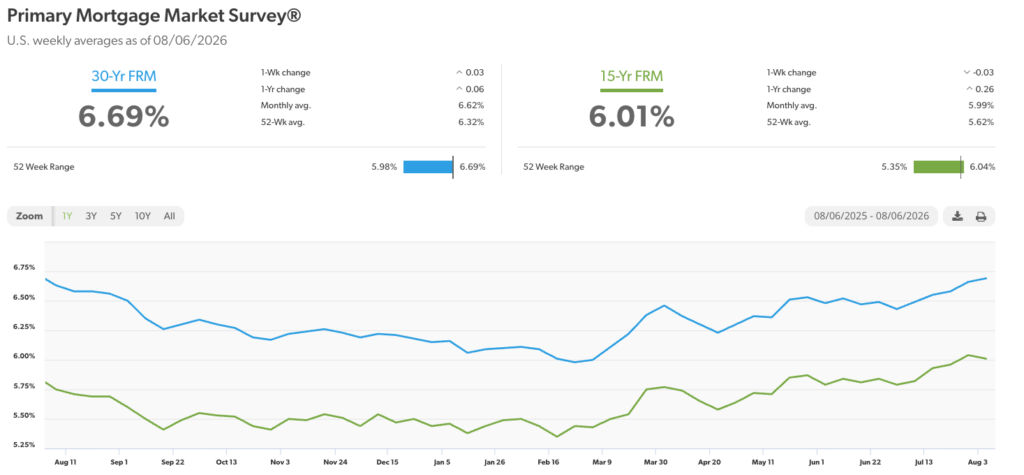Click the 30-Yr 1-Wk change value 0.03
Image resolution: width=1024 pixels, height=475 pixels.
(x=475, y=73)
